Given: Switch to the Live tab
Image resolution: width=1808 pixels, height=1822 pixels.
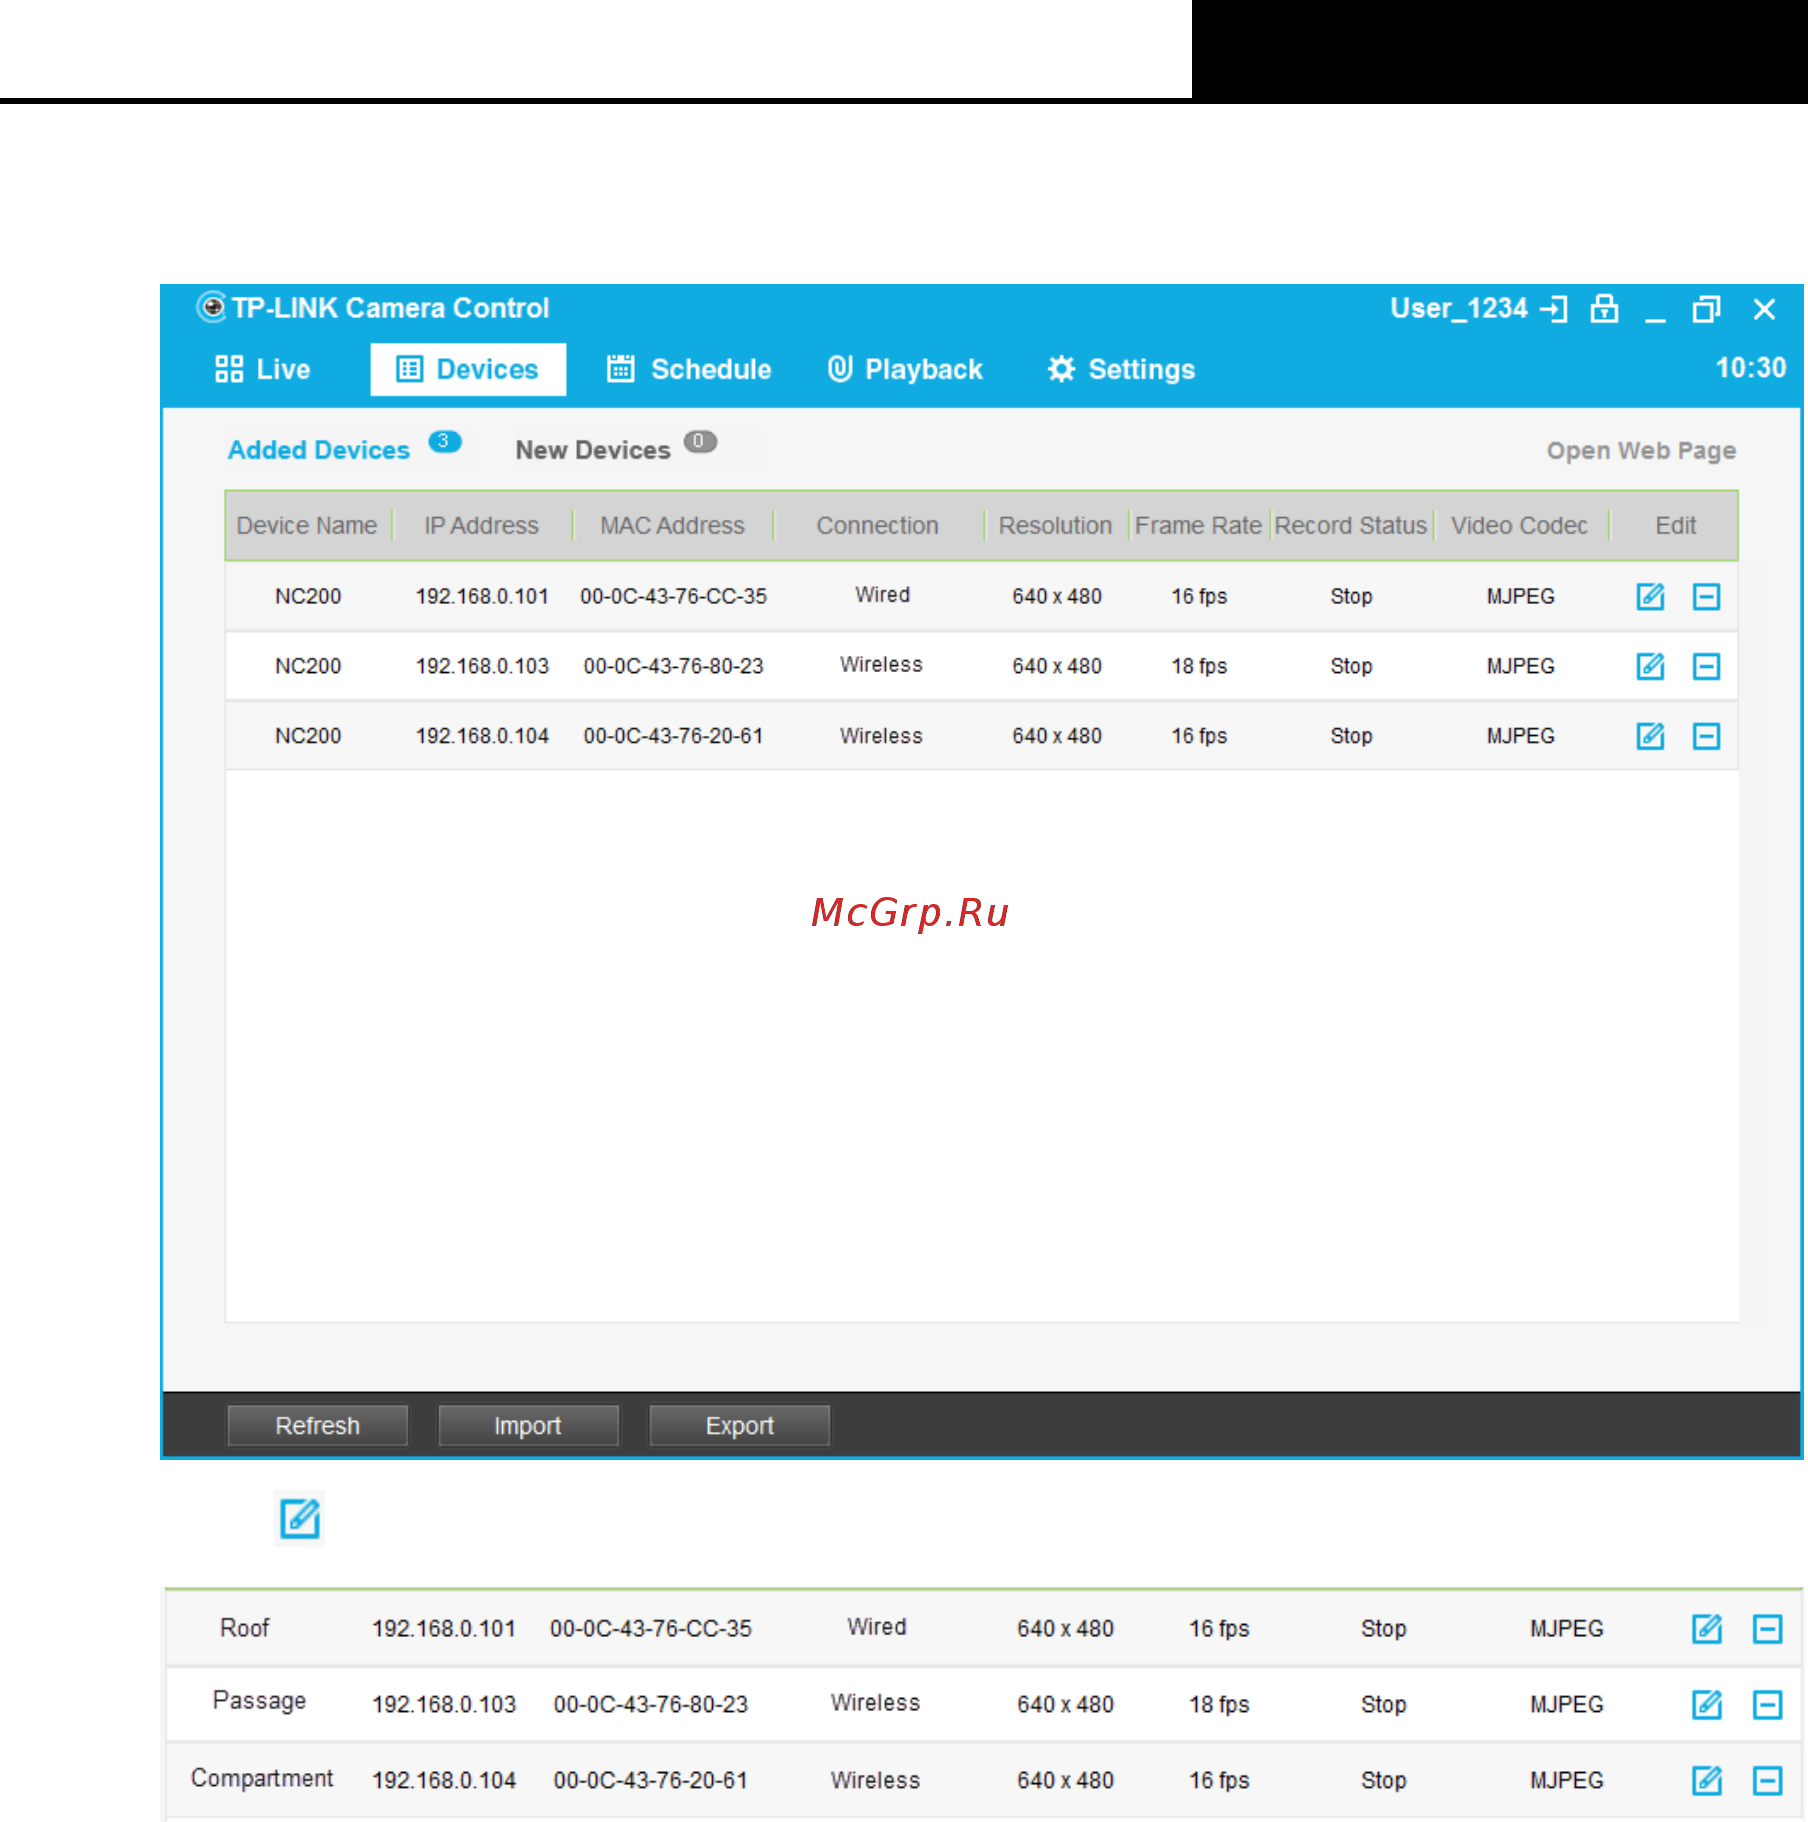Looking at the screenshot, I should click(x=263, y=369).
